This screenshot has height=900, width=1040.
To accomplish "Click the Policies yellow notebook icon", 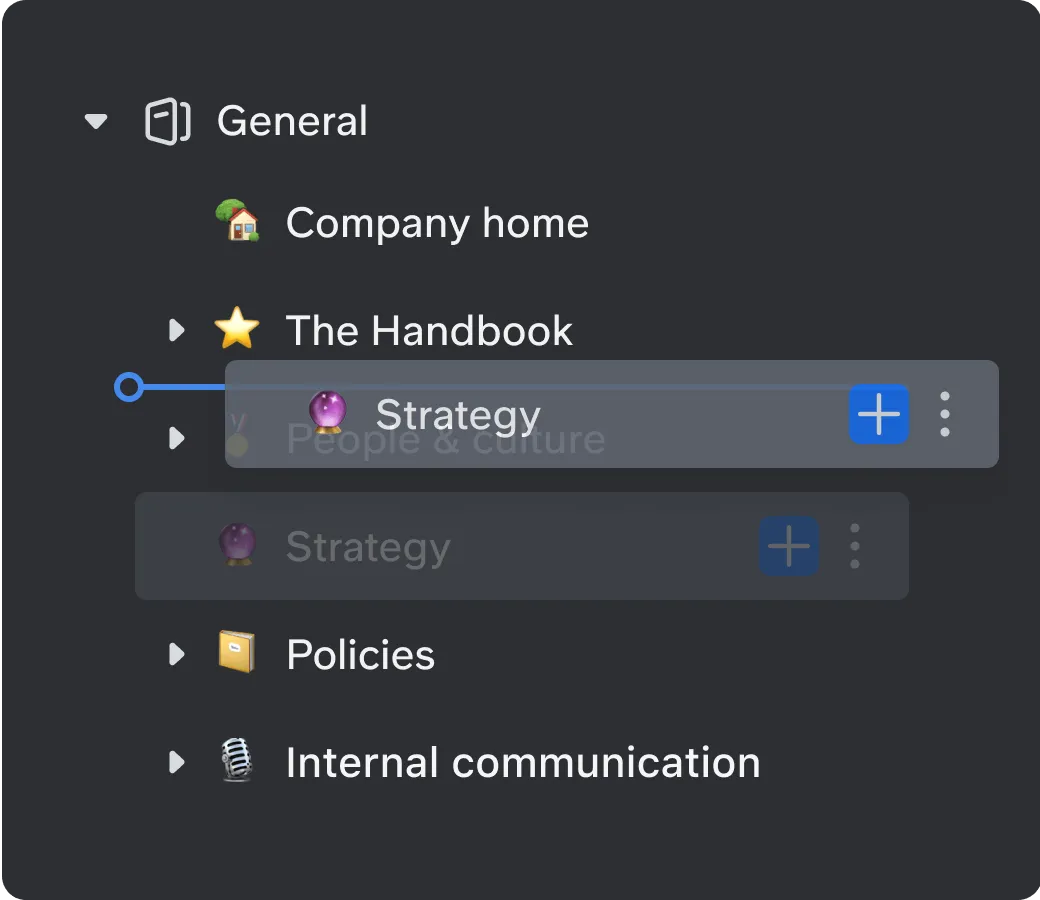I will click(237, 652).
